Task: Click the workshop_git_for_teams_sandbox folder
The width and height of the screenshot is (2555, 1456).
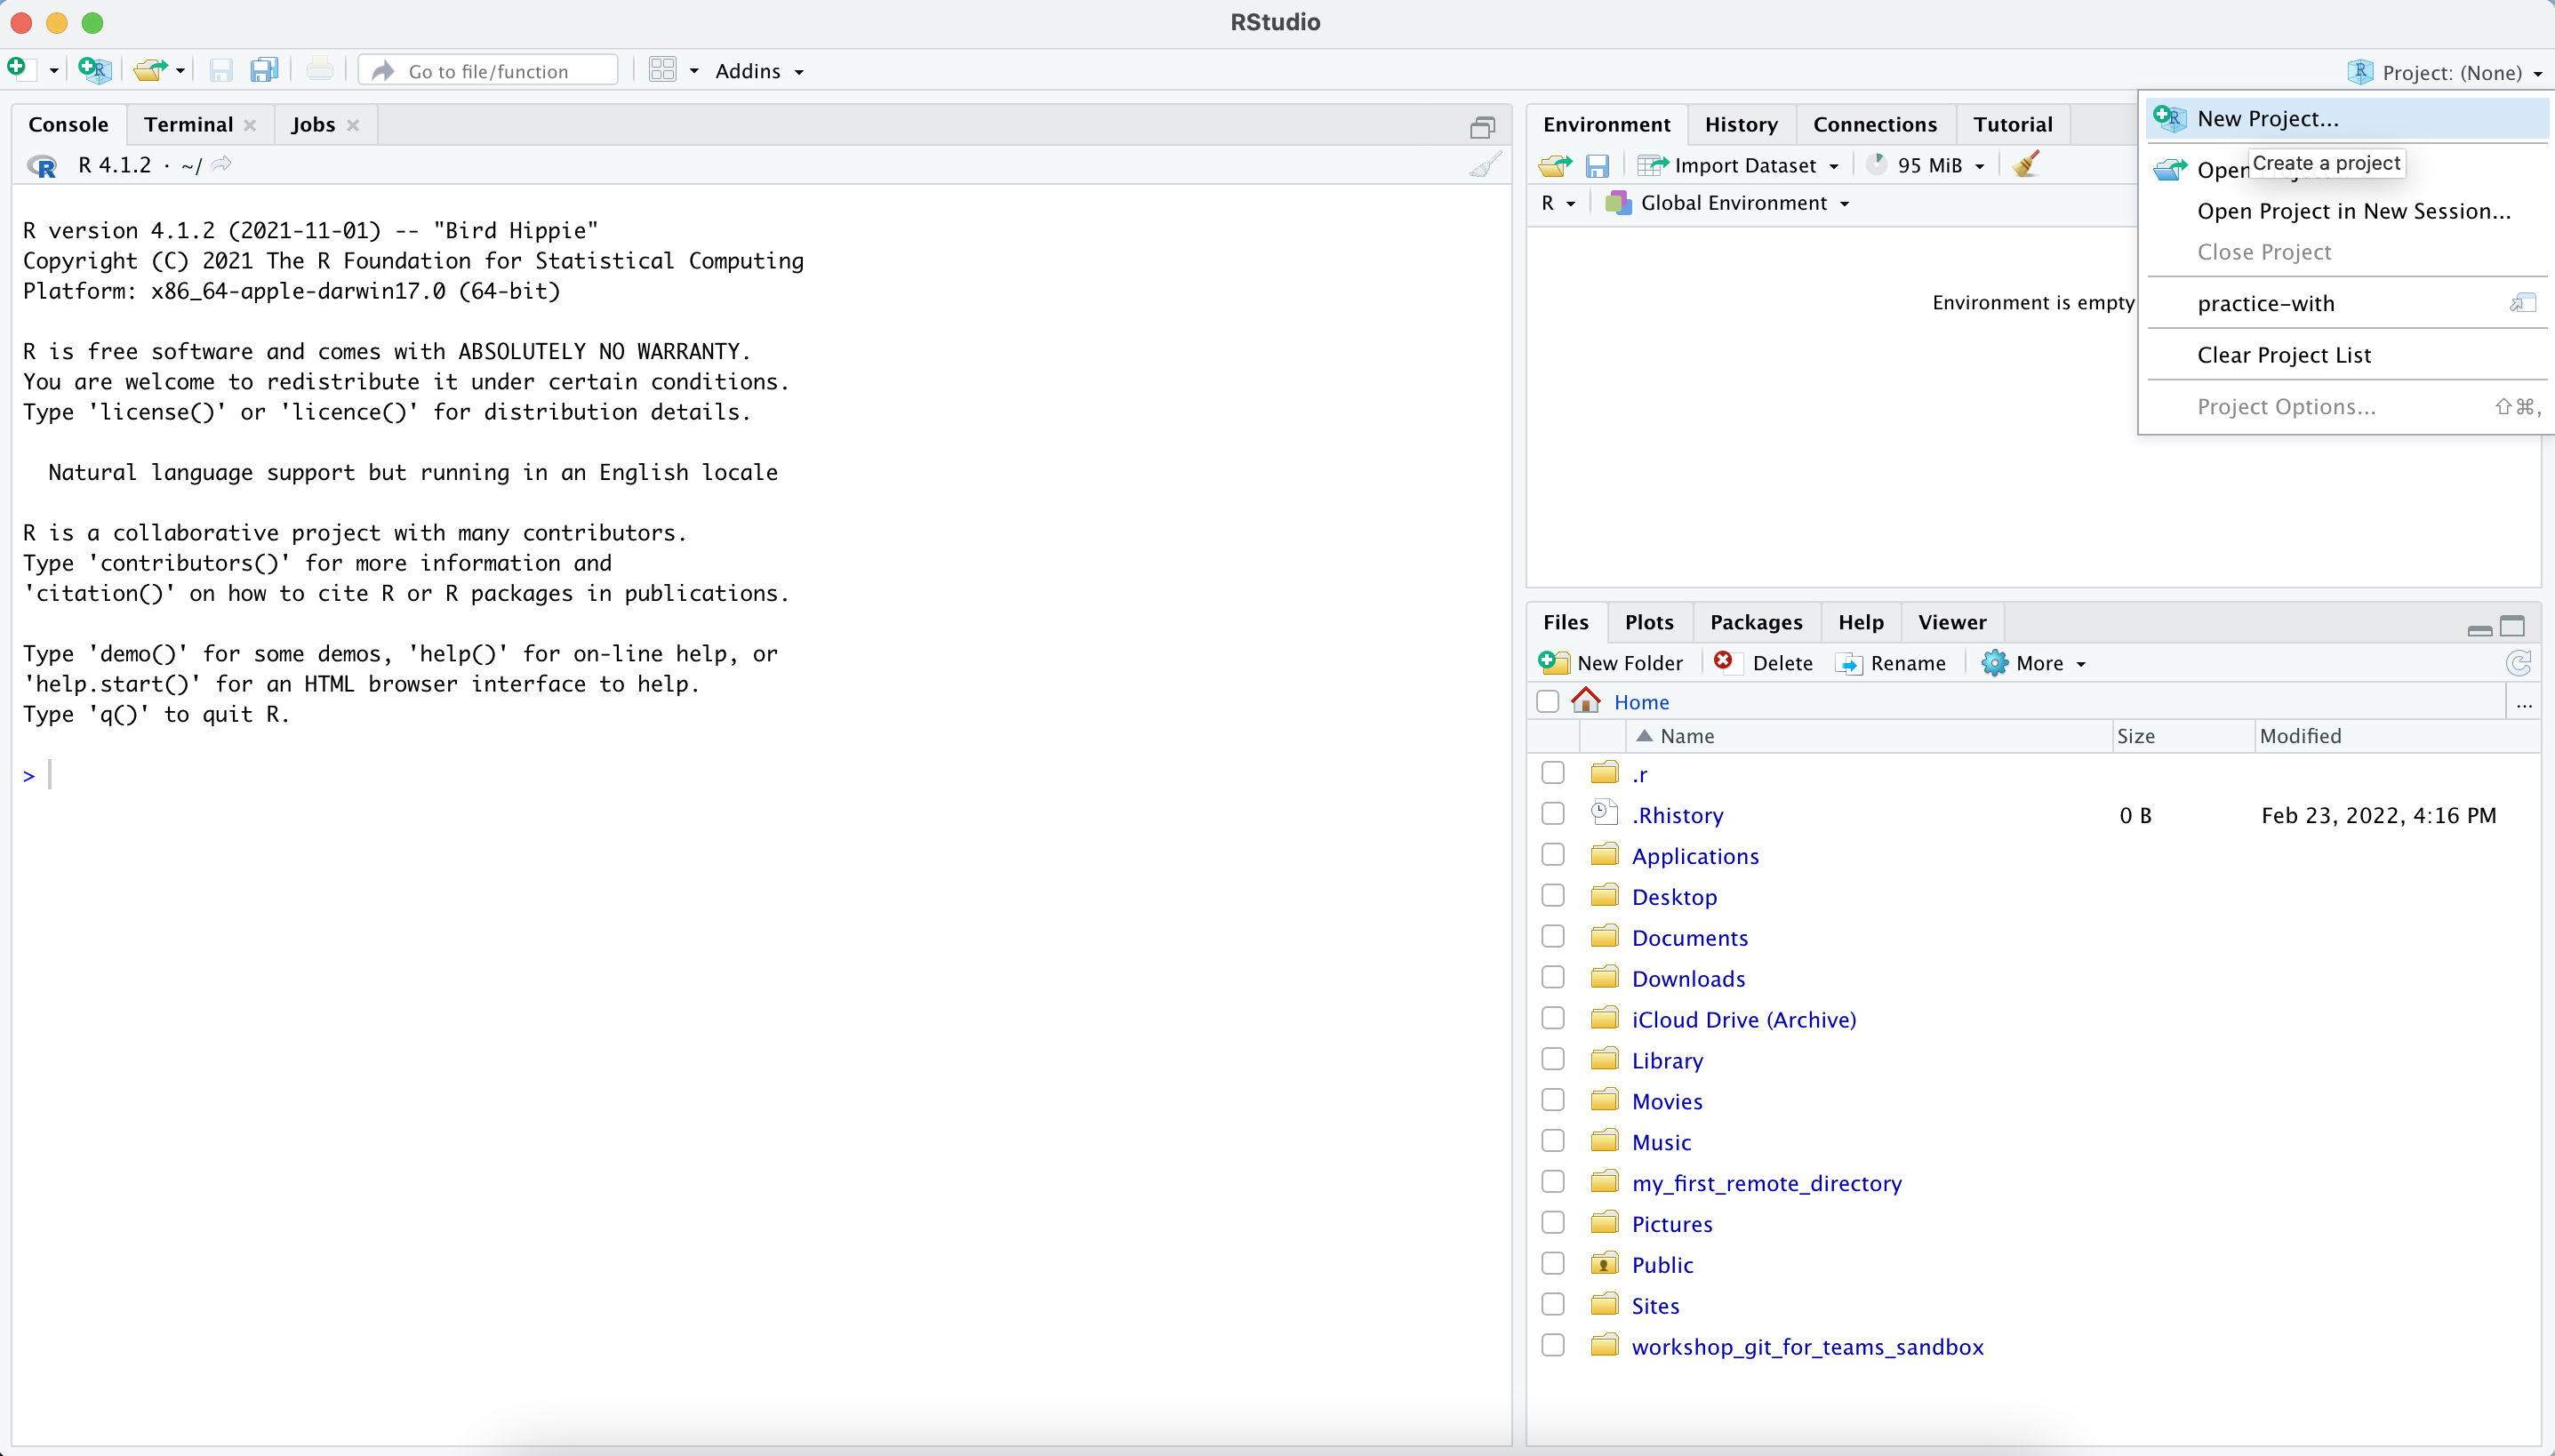Action: point(1807,1346)
